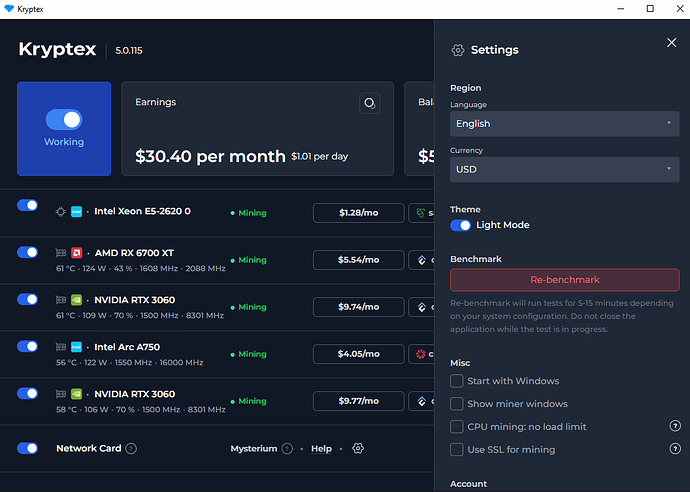This screenshot has height=492, width=690.
Task: Toggle the Intel Arc A750 switch
Action: click(27, 346)
